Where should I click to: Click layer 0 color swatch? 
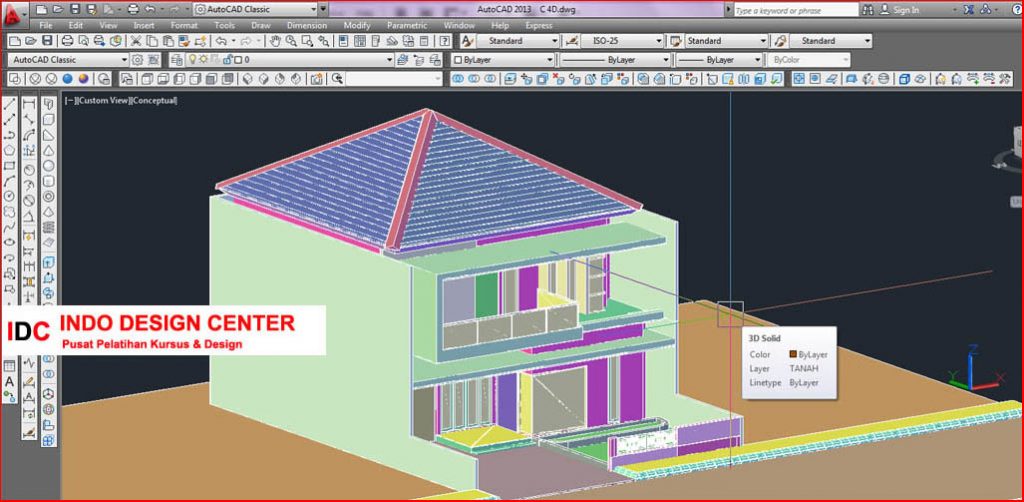[238, 59]
